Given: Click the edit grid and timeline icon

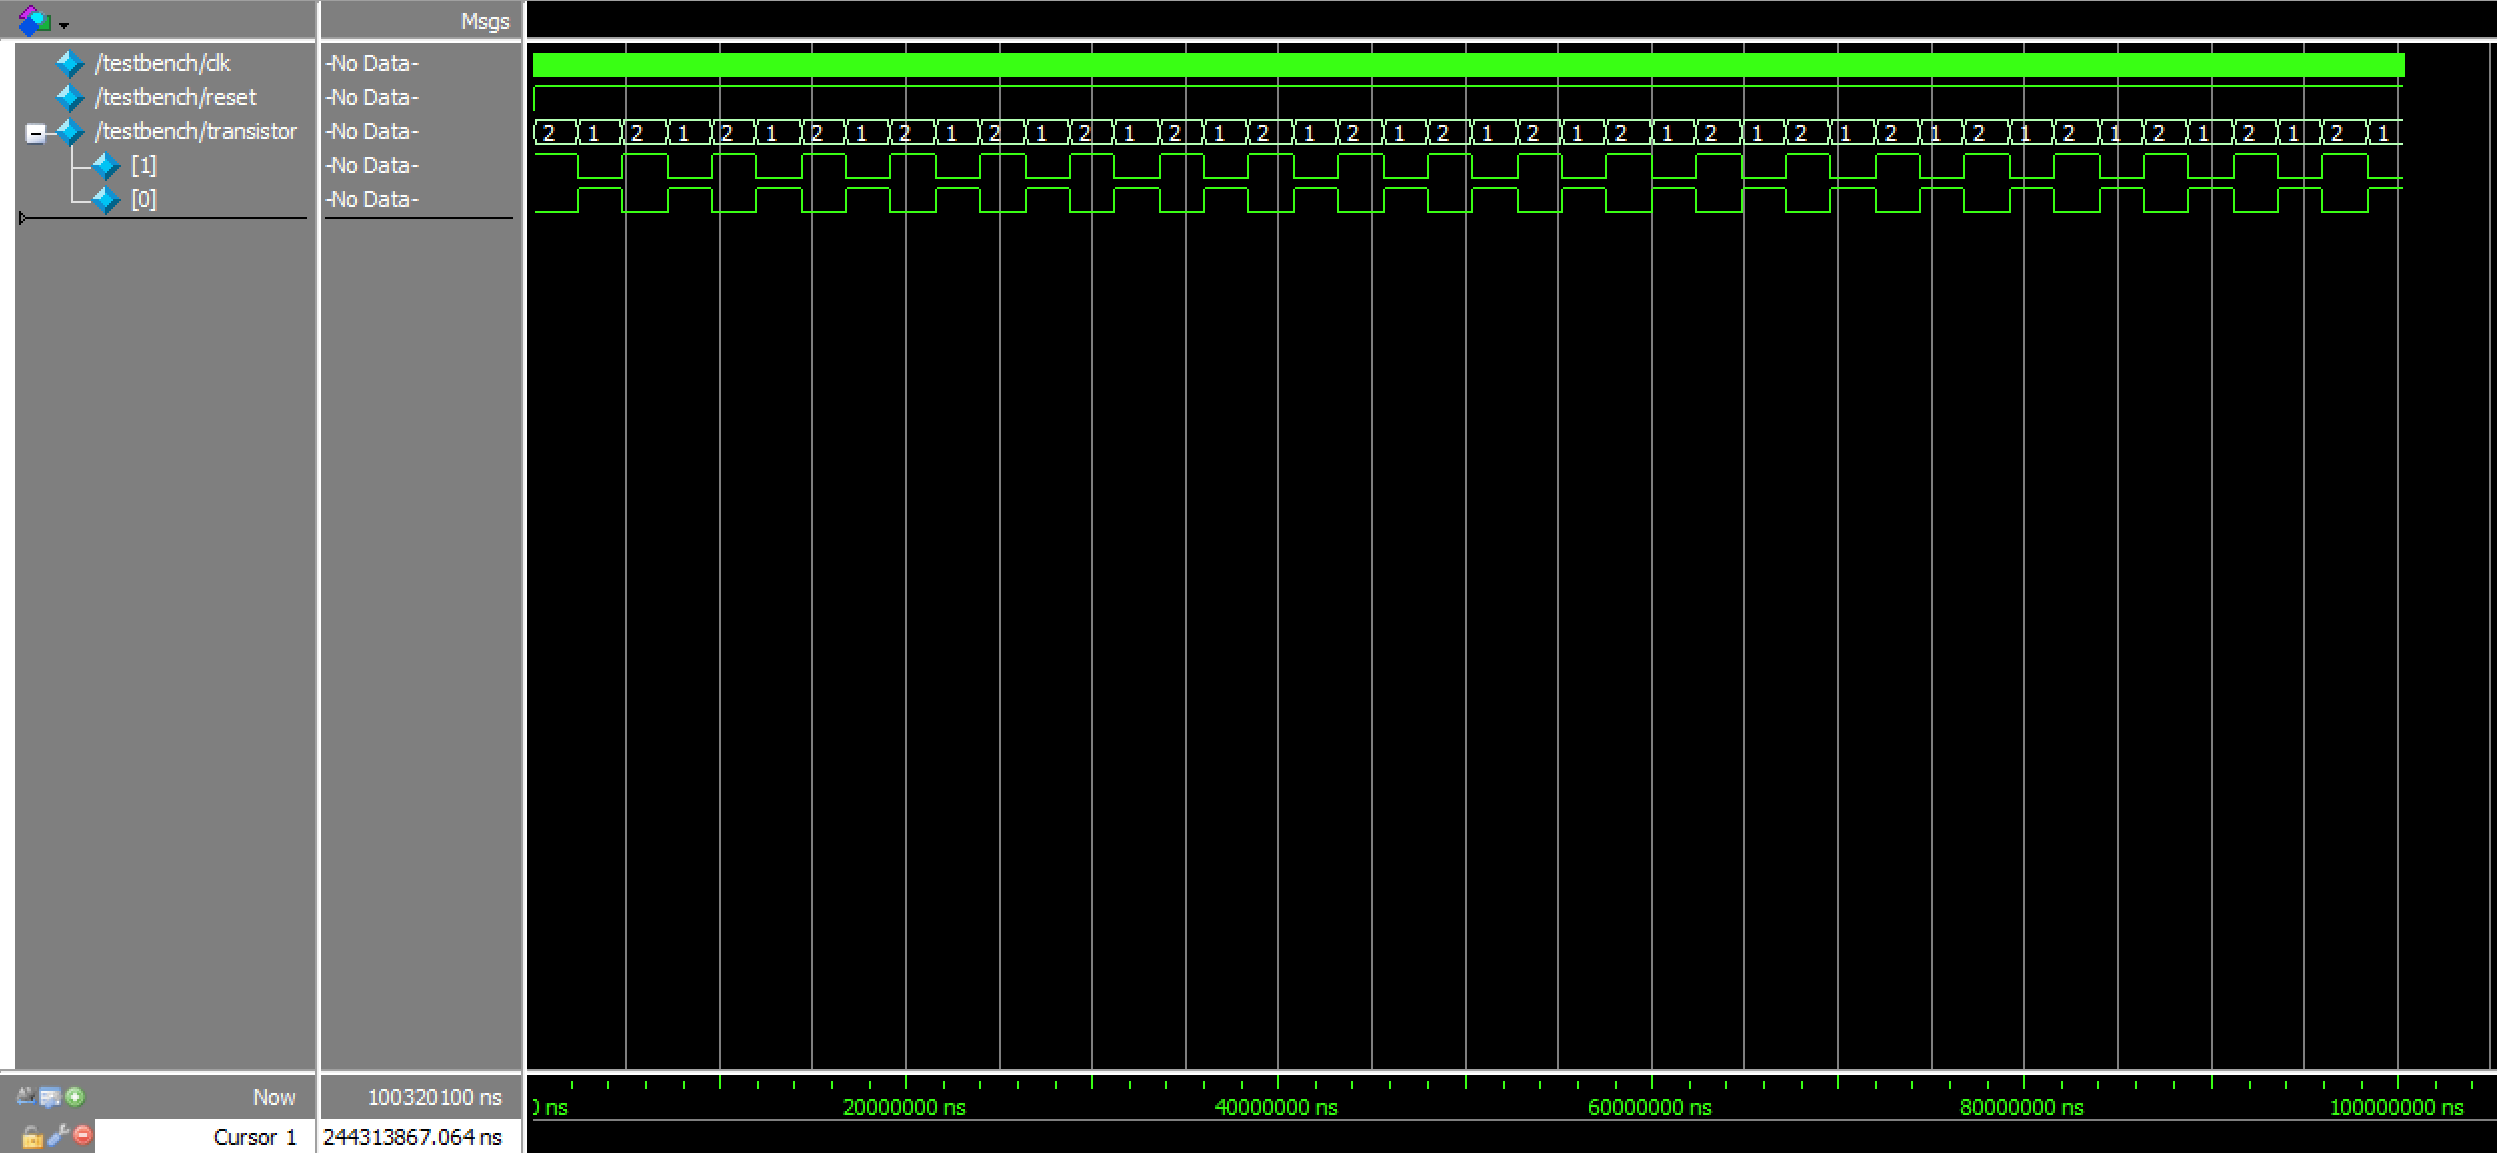Looking at the screenshot, I should (x=50, y=1097).
